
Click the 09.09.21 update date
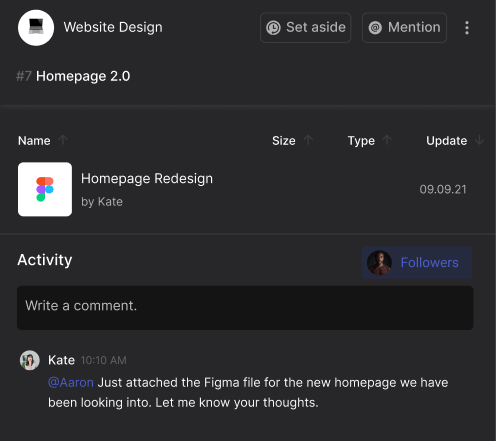443,189
